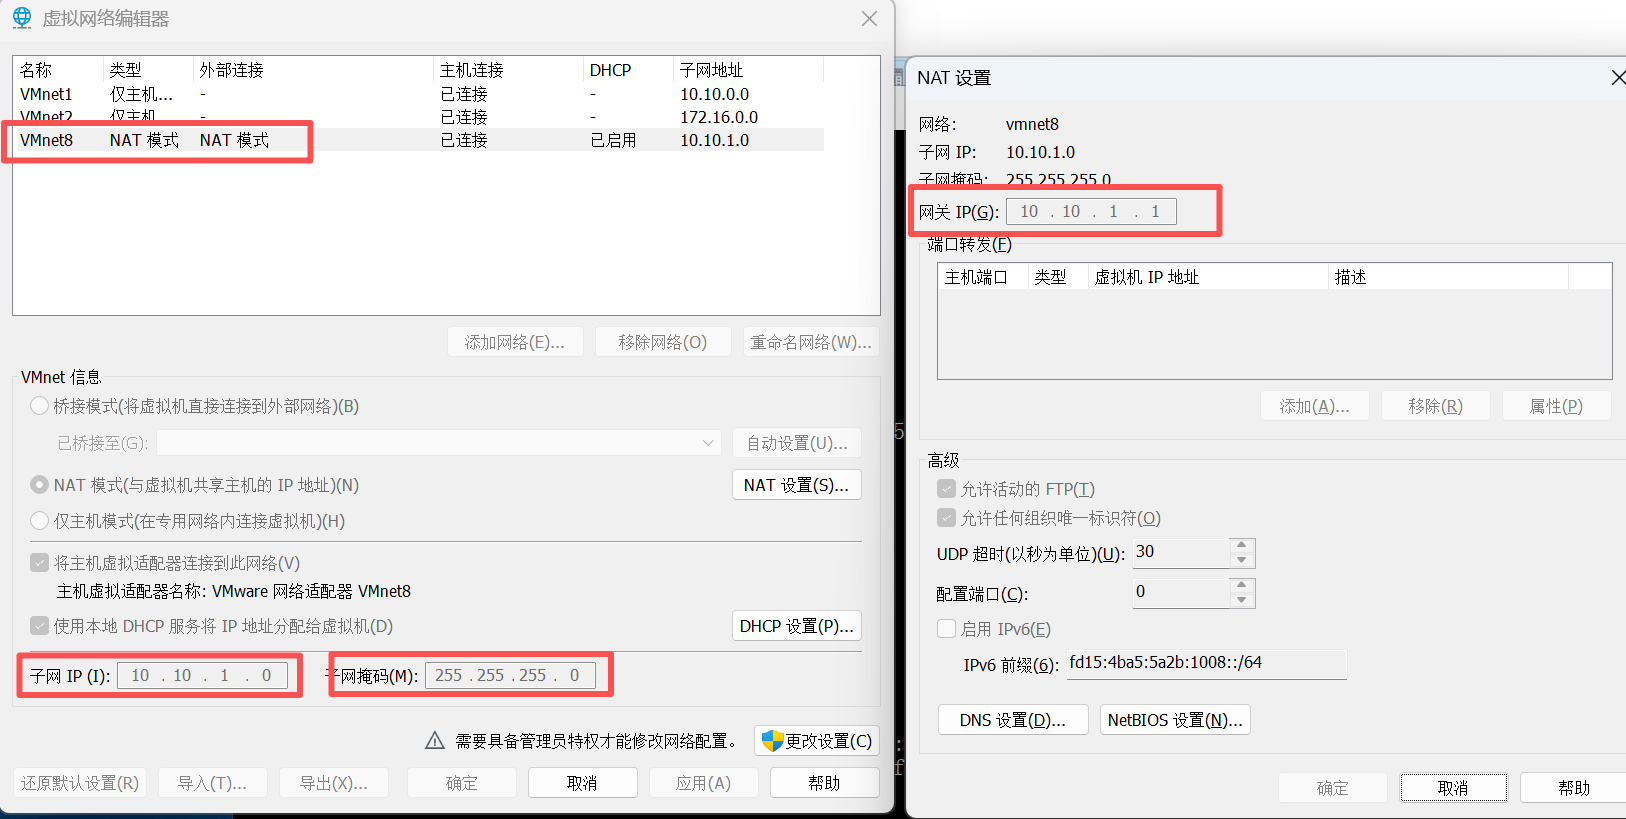Click 移除(R) in NAT settings

[1436, 406]
